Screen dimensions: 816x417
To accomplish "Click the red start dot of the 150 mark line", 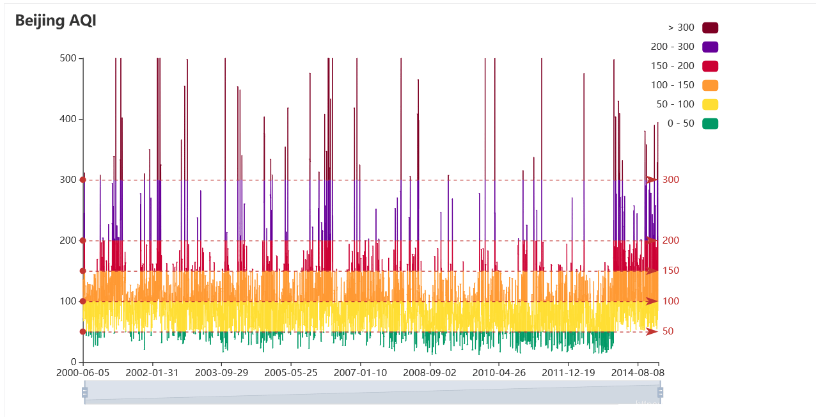I will [83, 271].
